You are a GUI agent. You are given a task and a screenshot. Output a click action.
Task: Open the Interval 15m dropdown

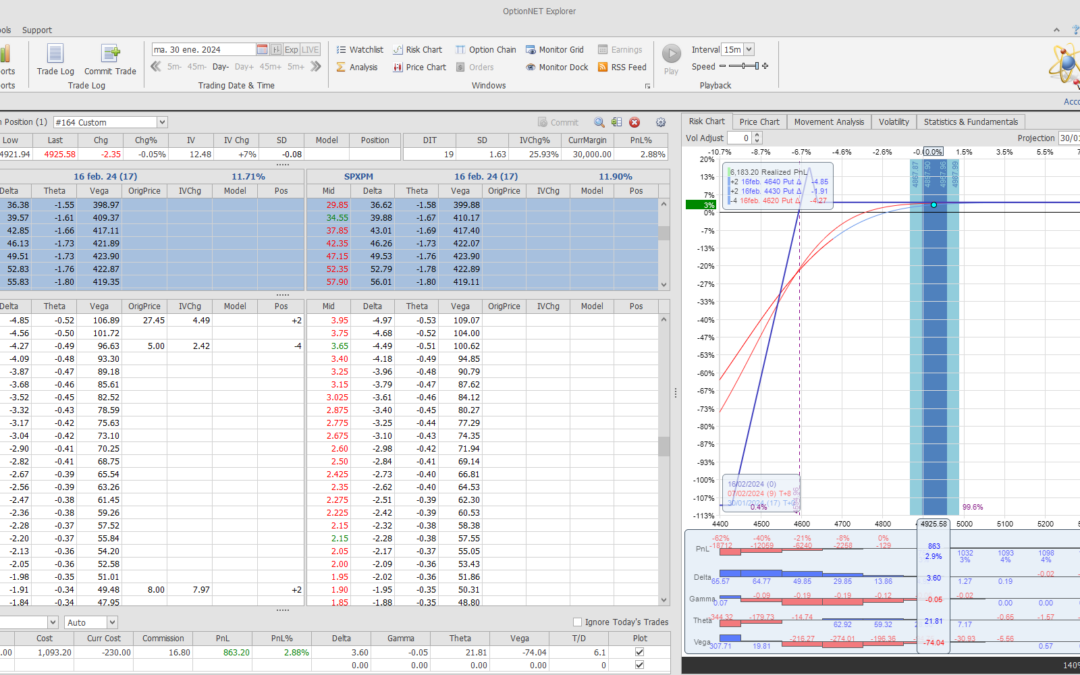[x=749, y=49]
